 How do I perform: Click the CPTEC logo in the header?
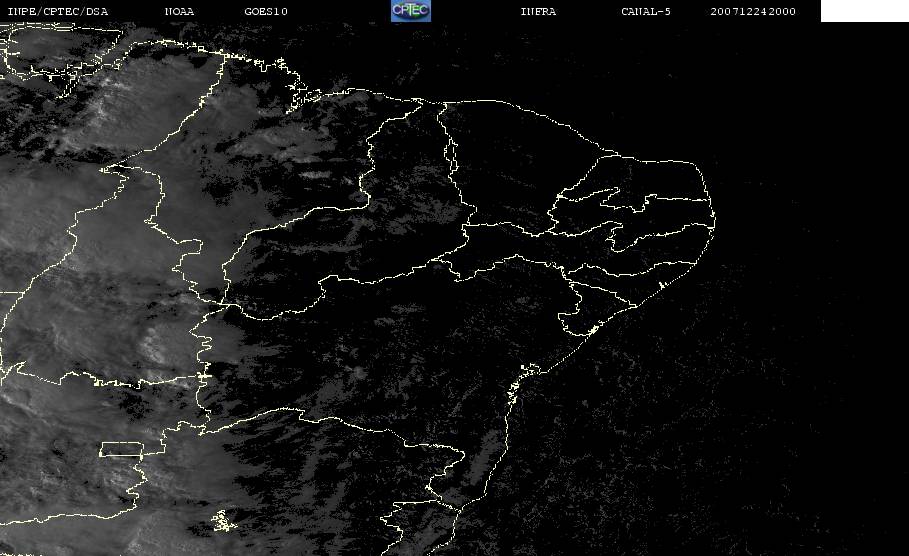coord(411,10)
